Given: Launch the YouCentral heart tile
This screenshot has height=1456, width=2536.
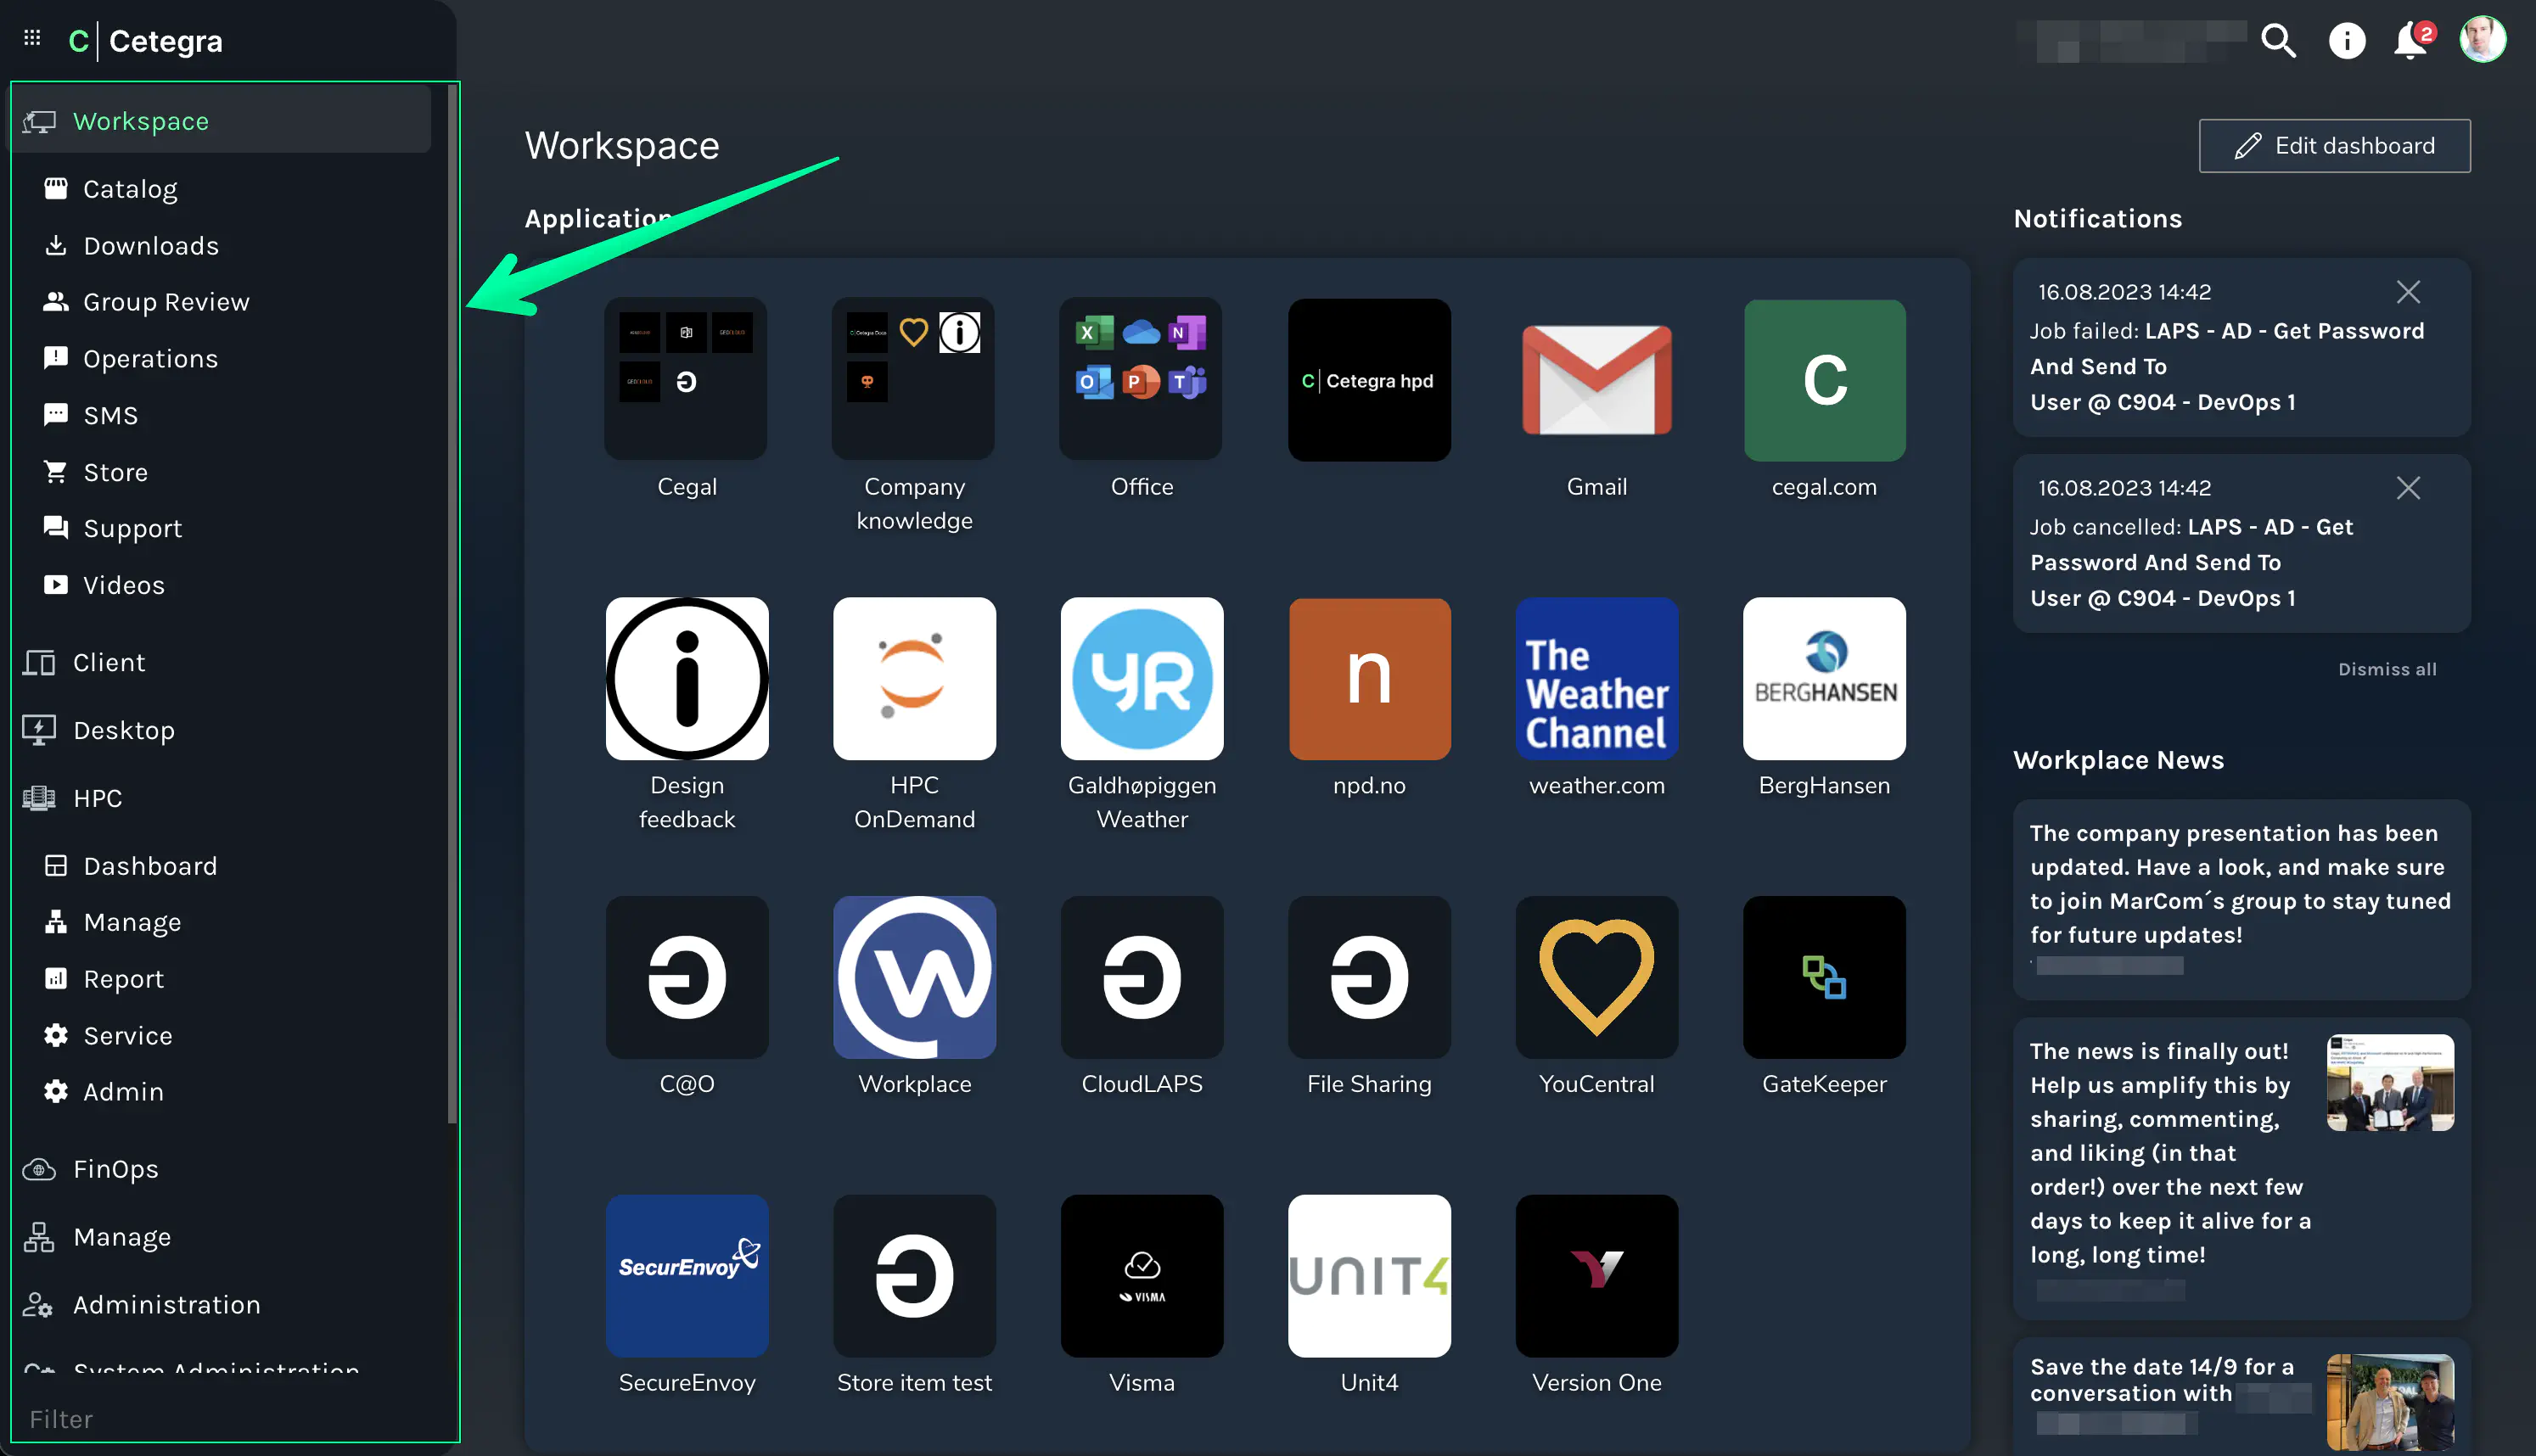Looking at the screenshot, I should point(1596,978).
